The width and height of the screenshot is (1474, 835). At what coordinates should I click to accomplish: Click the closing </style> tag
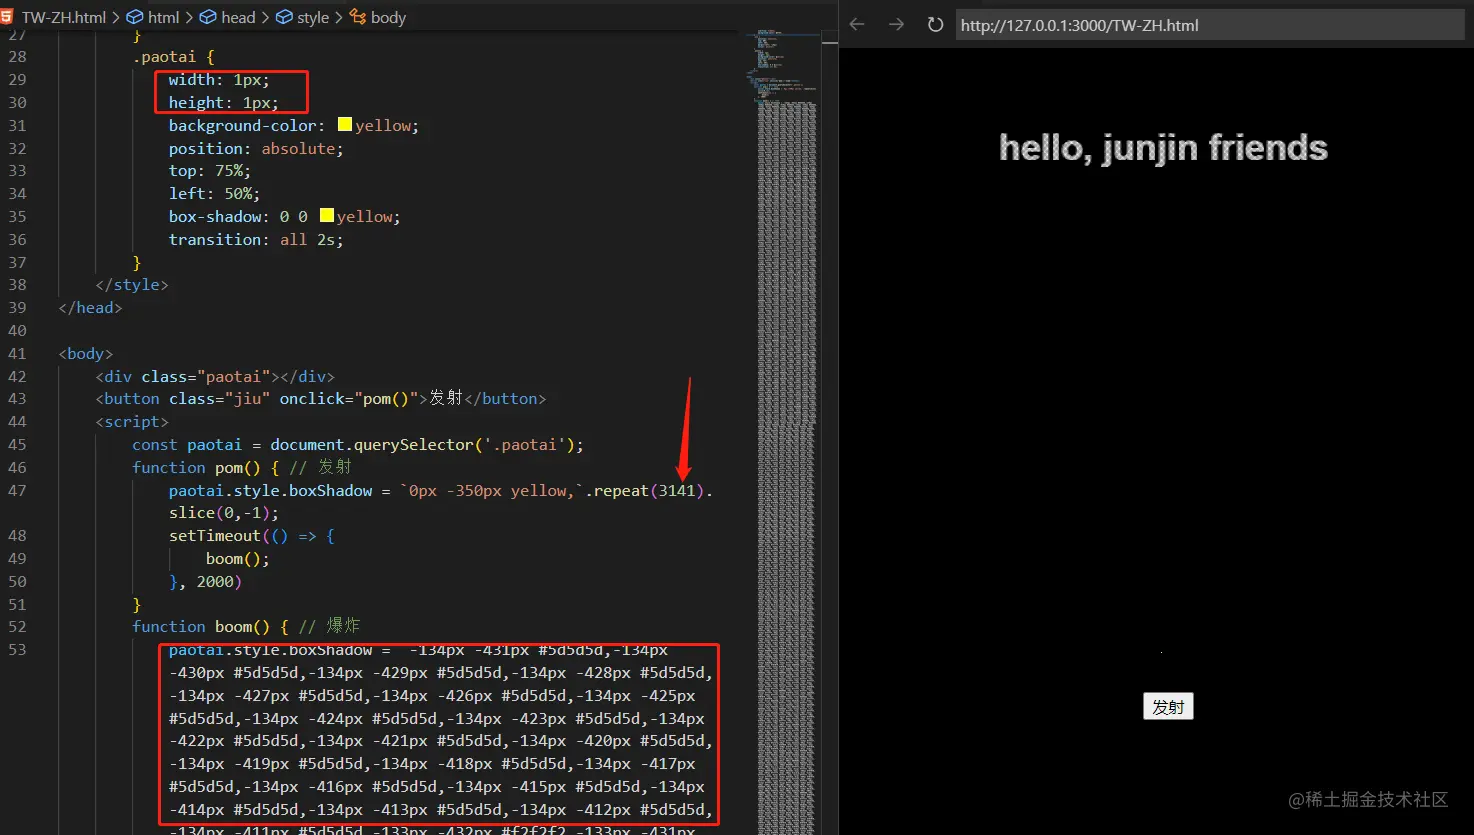click(132, 285)
